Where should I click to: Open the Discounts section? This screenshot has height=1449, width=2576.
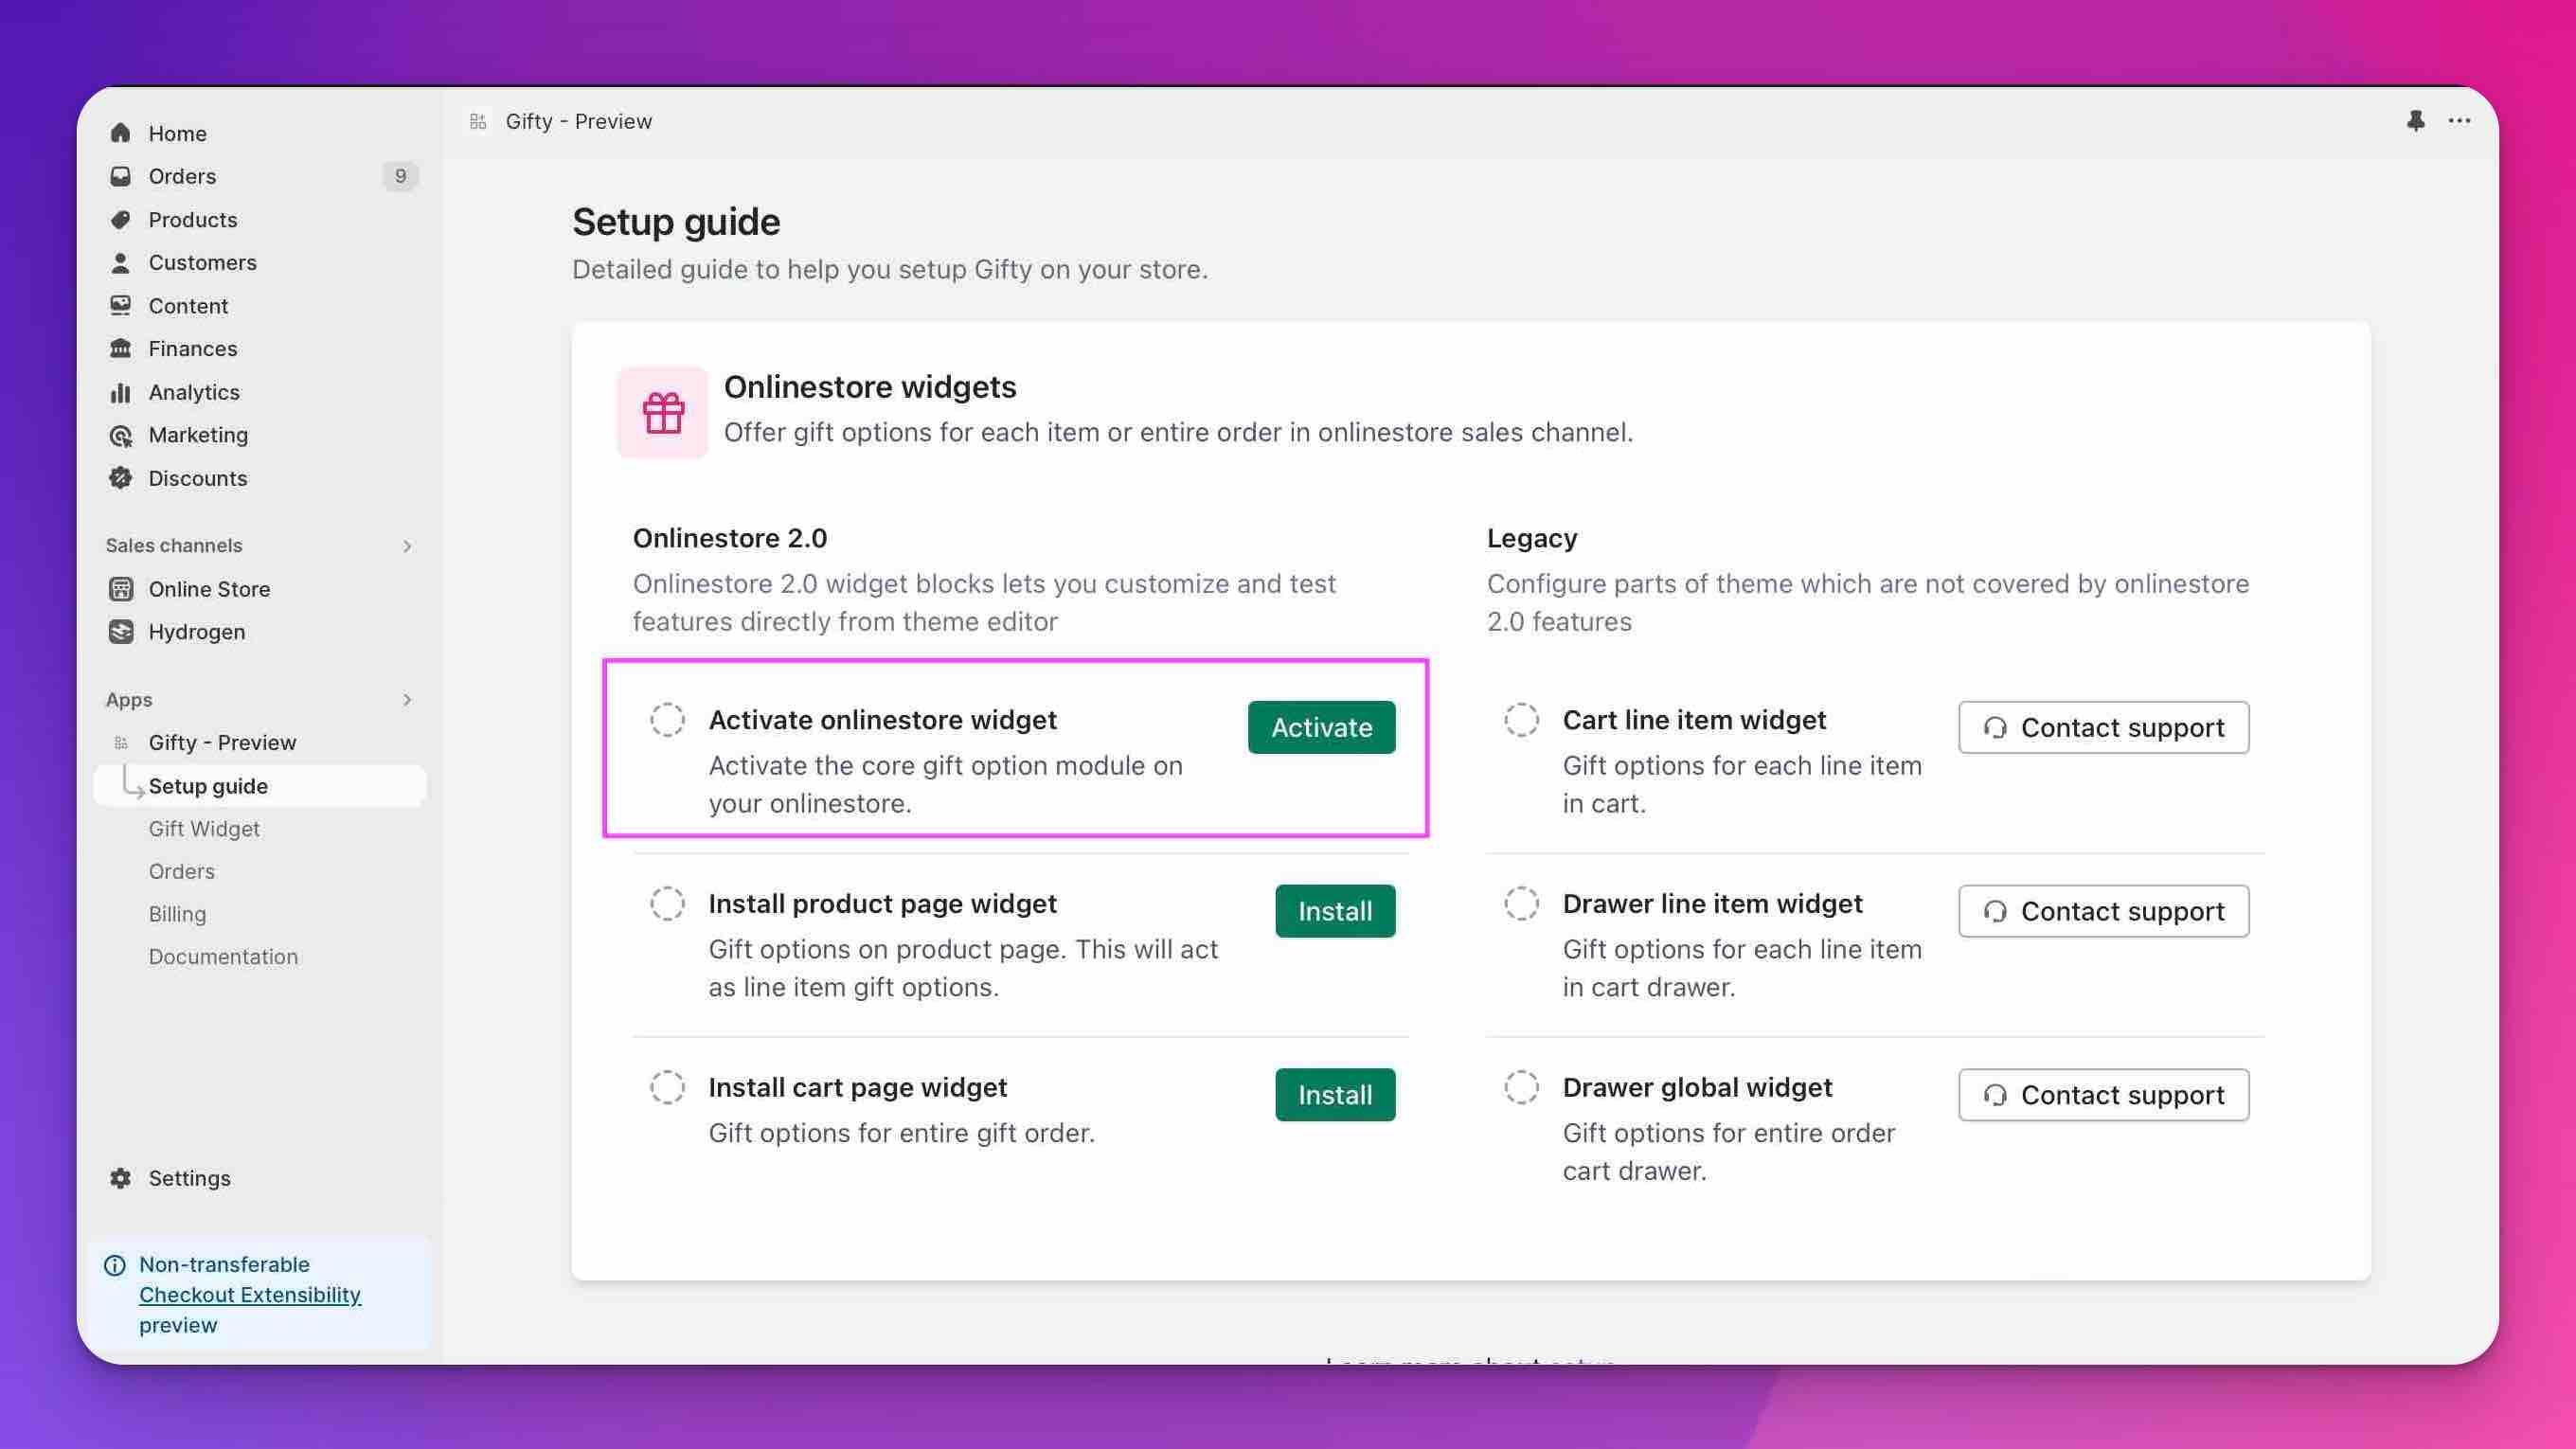(x=260, y=478)
